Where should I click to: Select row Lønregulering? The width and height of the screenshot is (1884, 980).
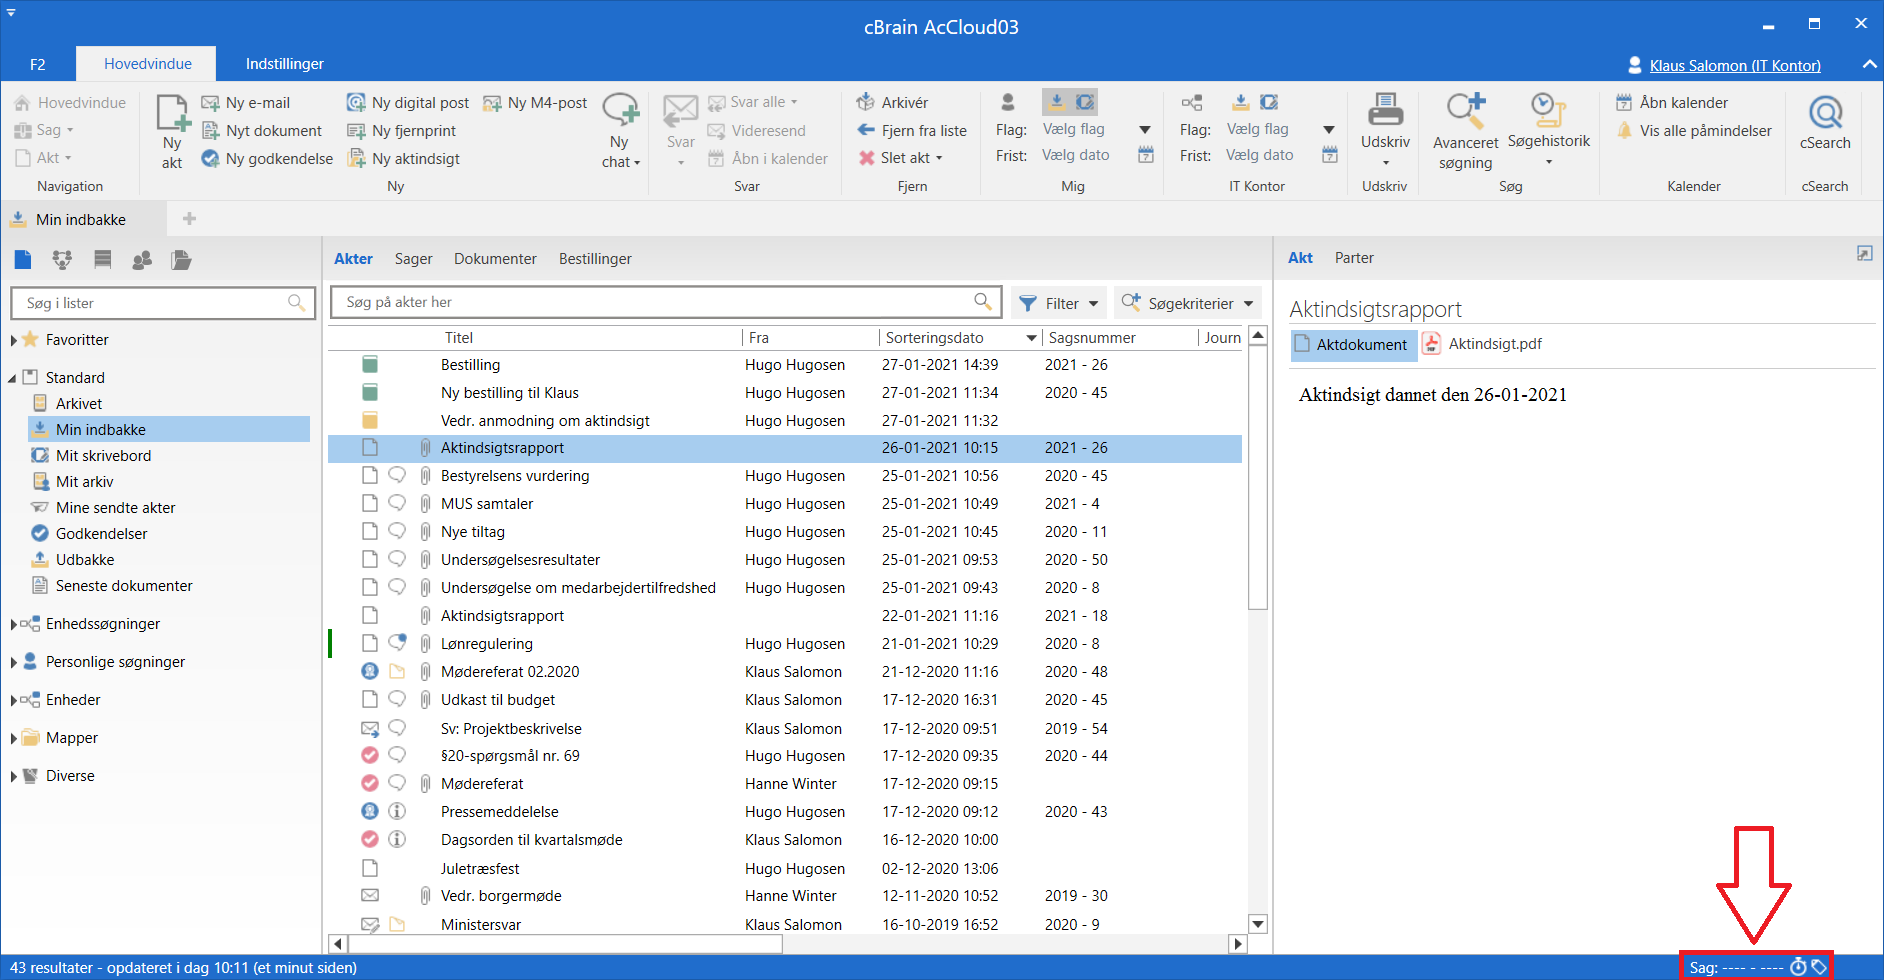point(785,644)
